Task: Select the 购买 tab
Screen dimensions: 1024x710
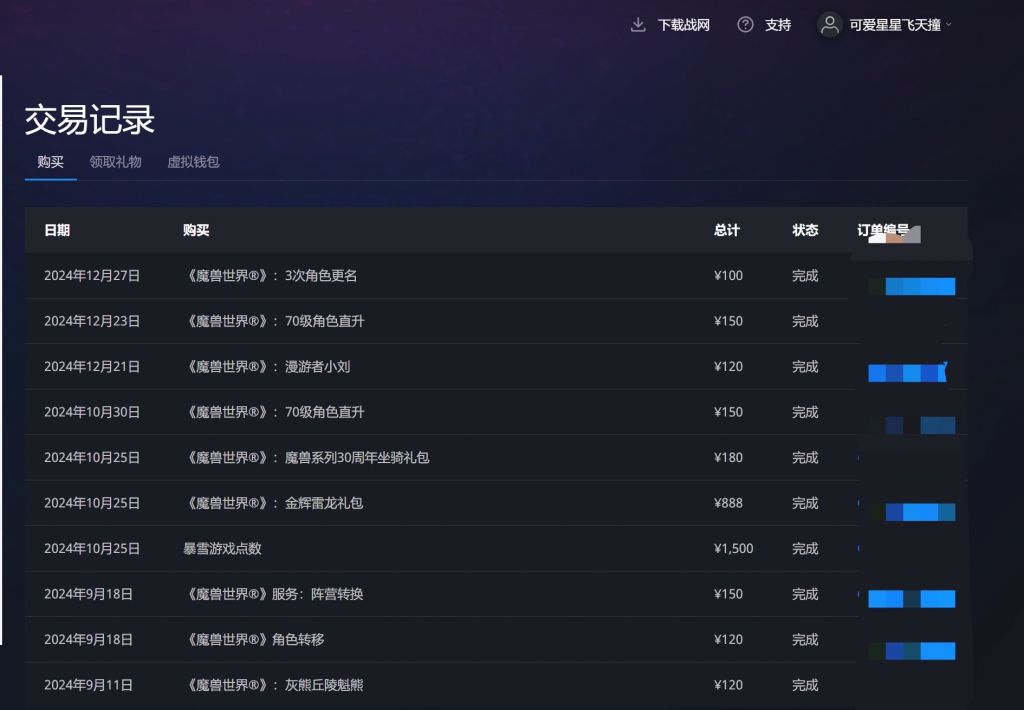Action: tap(50, 161)
